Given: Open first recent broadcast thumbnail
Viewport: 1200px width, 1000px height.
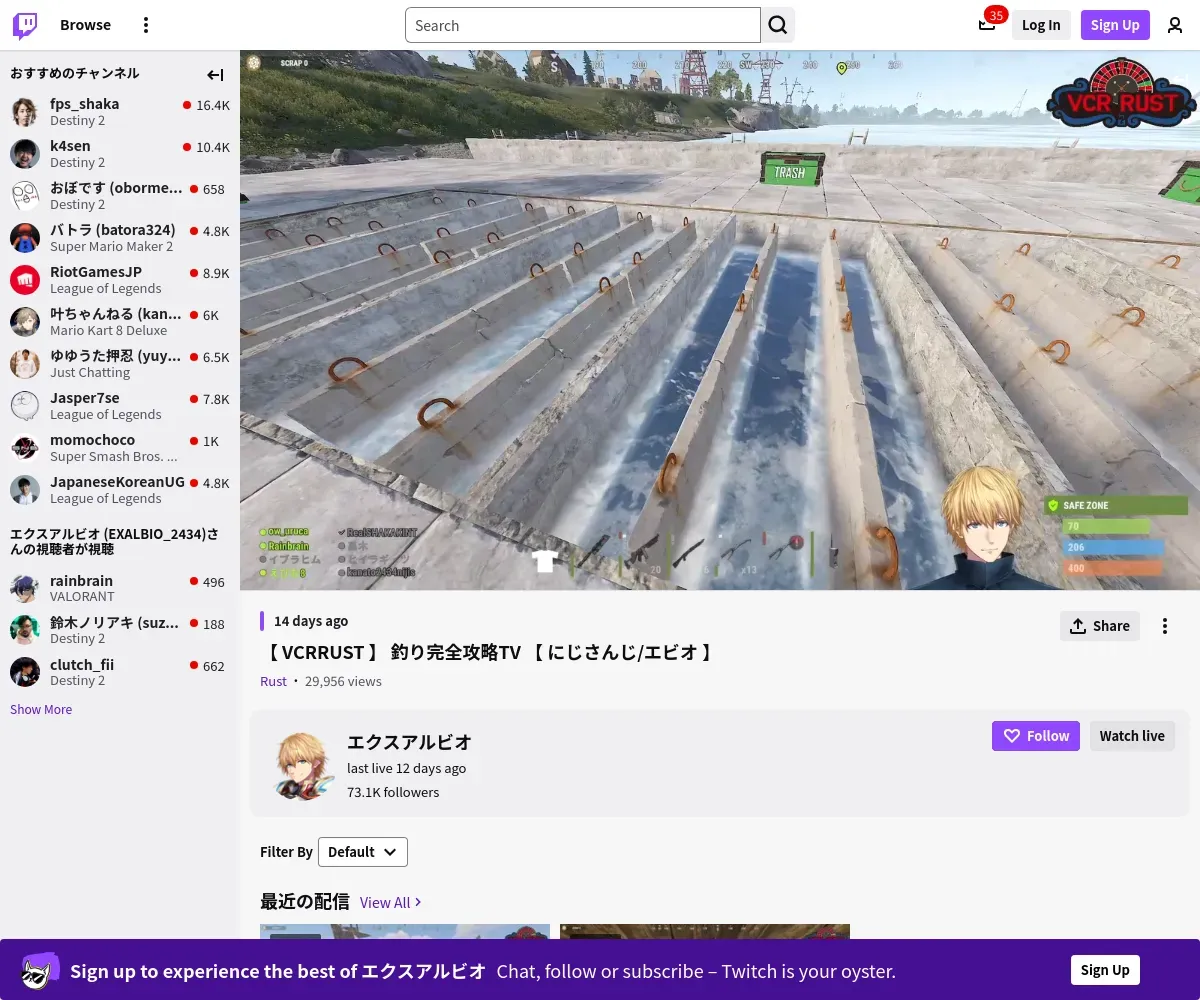Looking at the screenshot, I should point(405,931).
